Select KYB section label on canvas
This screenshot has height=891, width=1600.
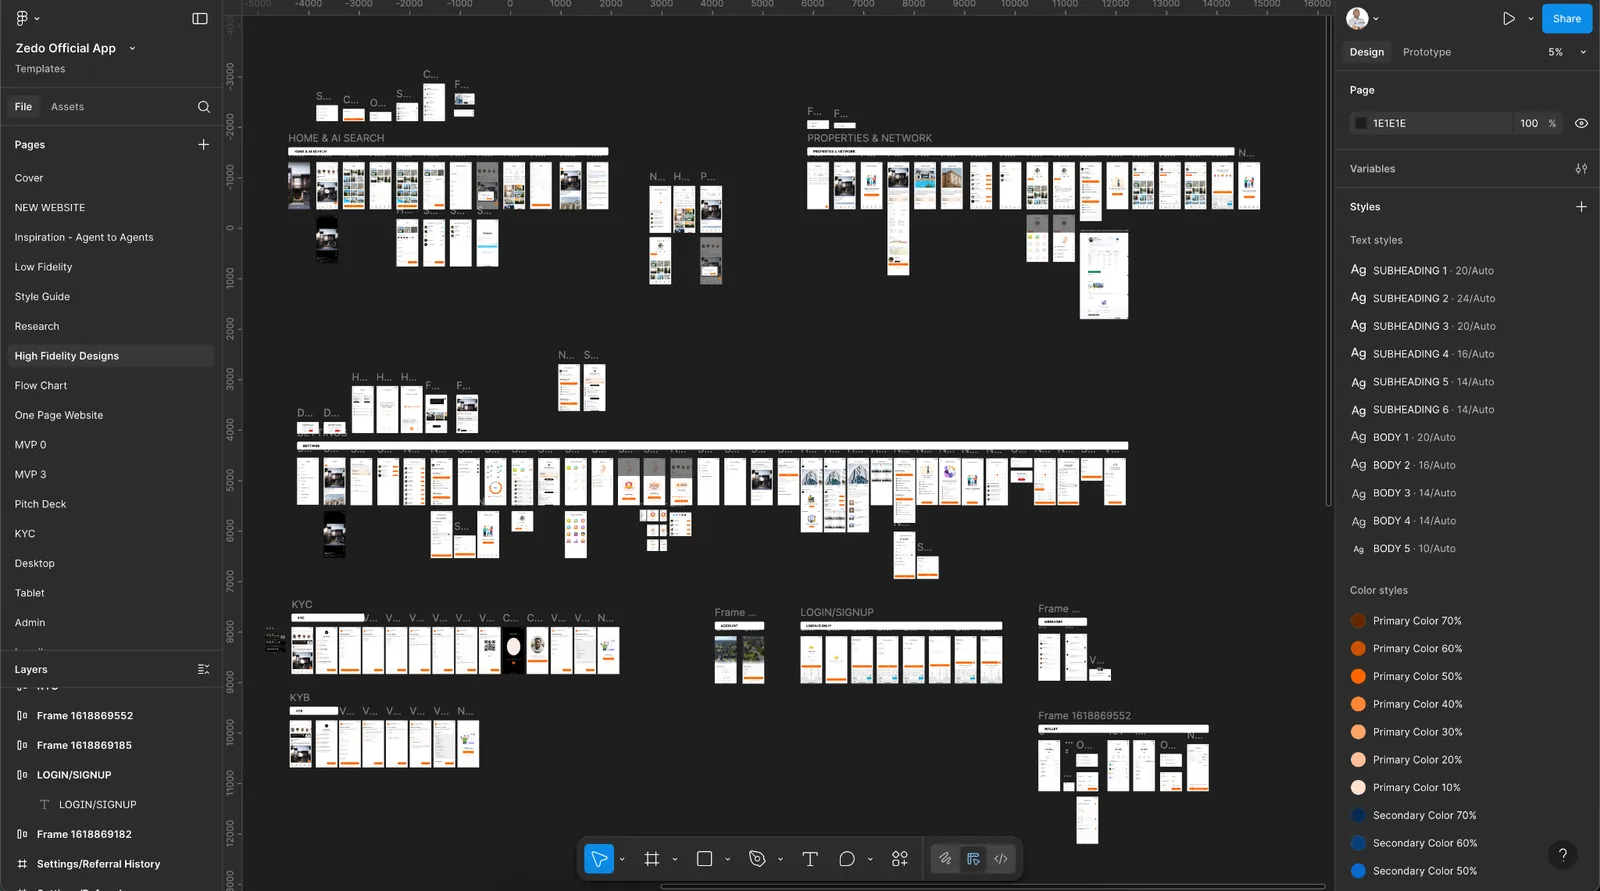[299, 698]
